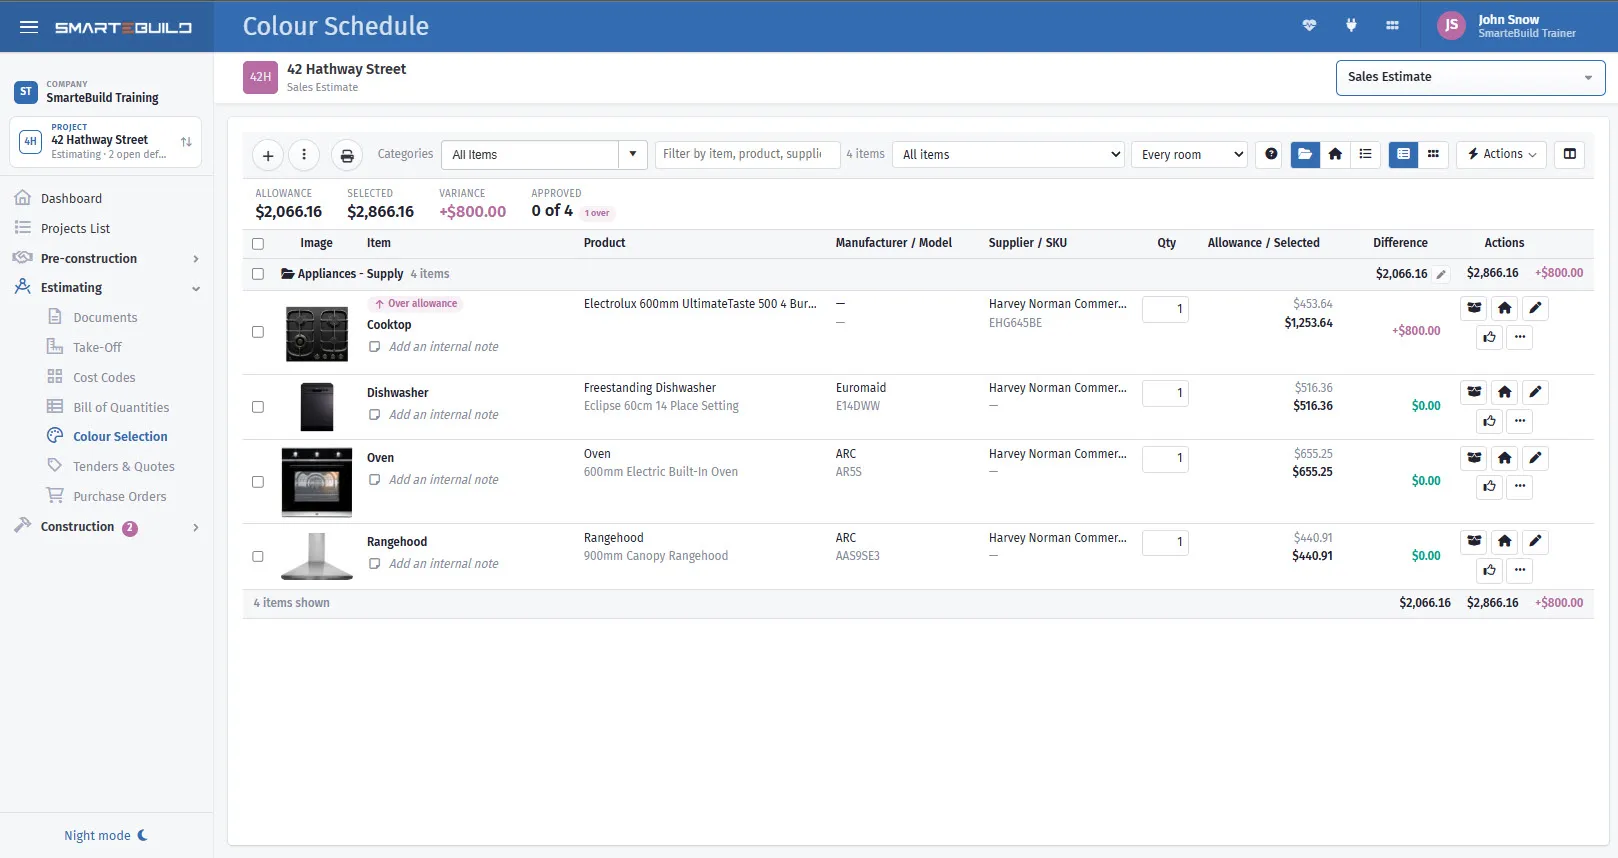Open Bill of Quantities page

(x=121, y=408)
